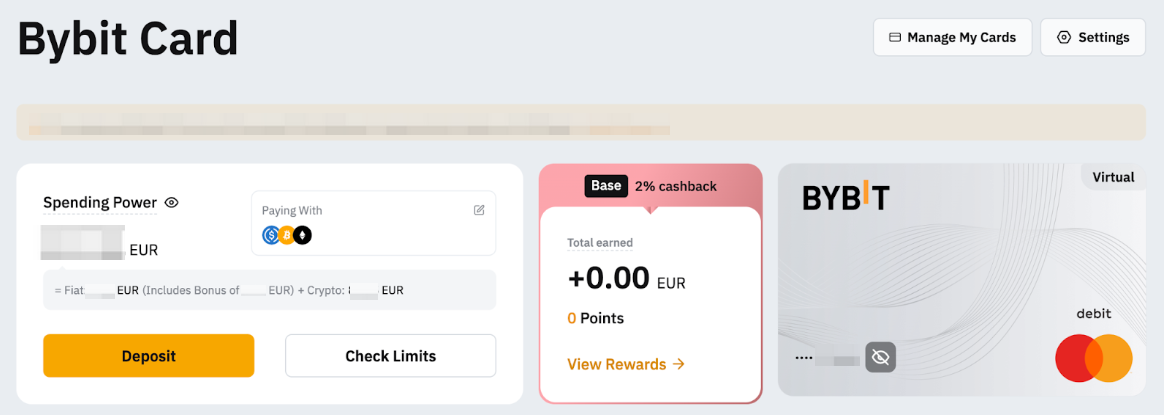The image size is (1164, 415).
Task: Reveal hidden card number with crossed-eye icon
Action: click(880, 357)
